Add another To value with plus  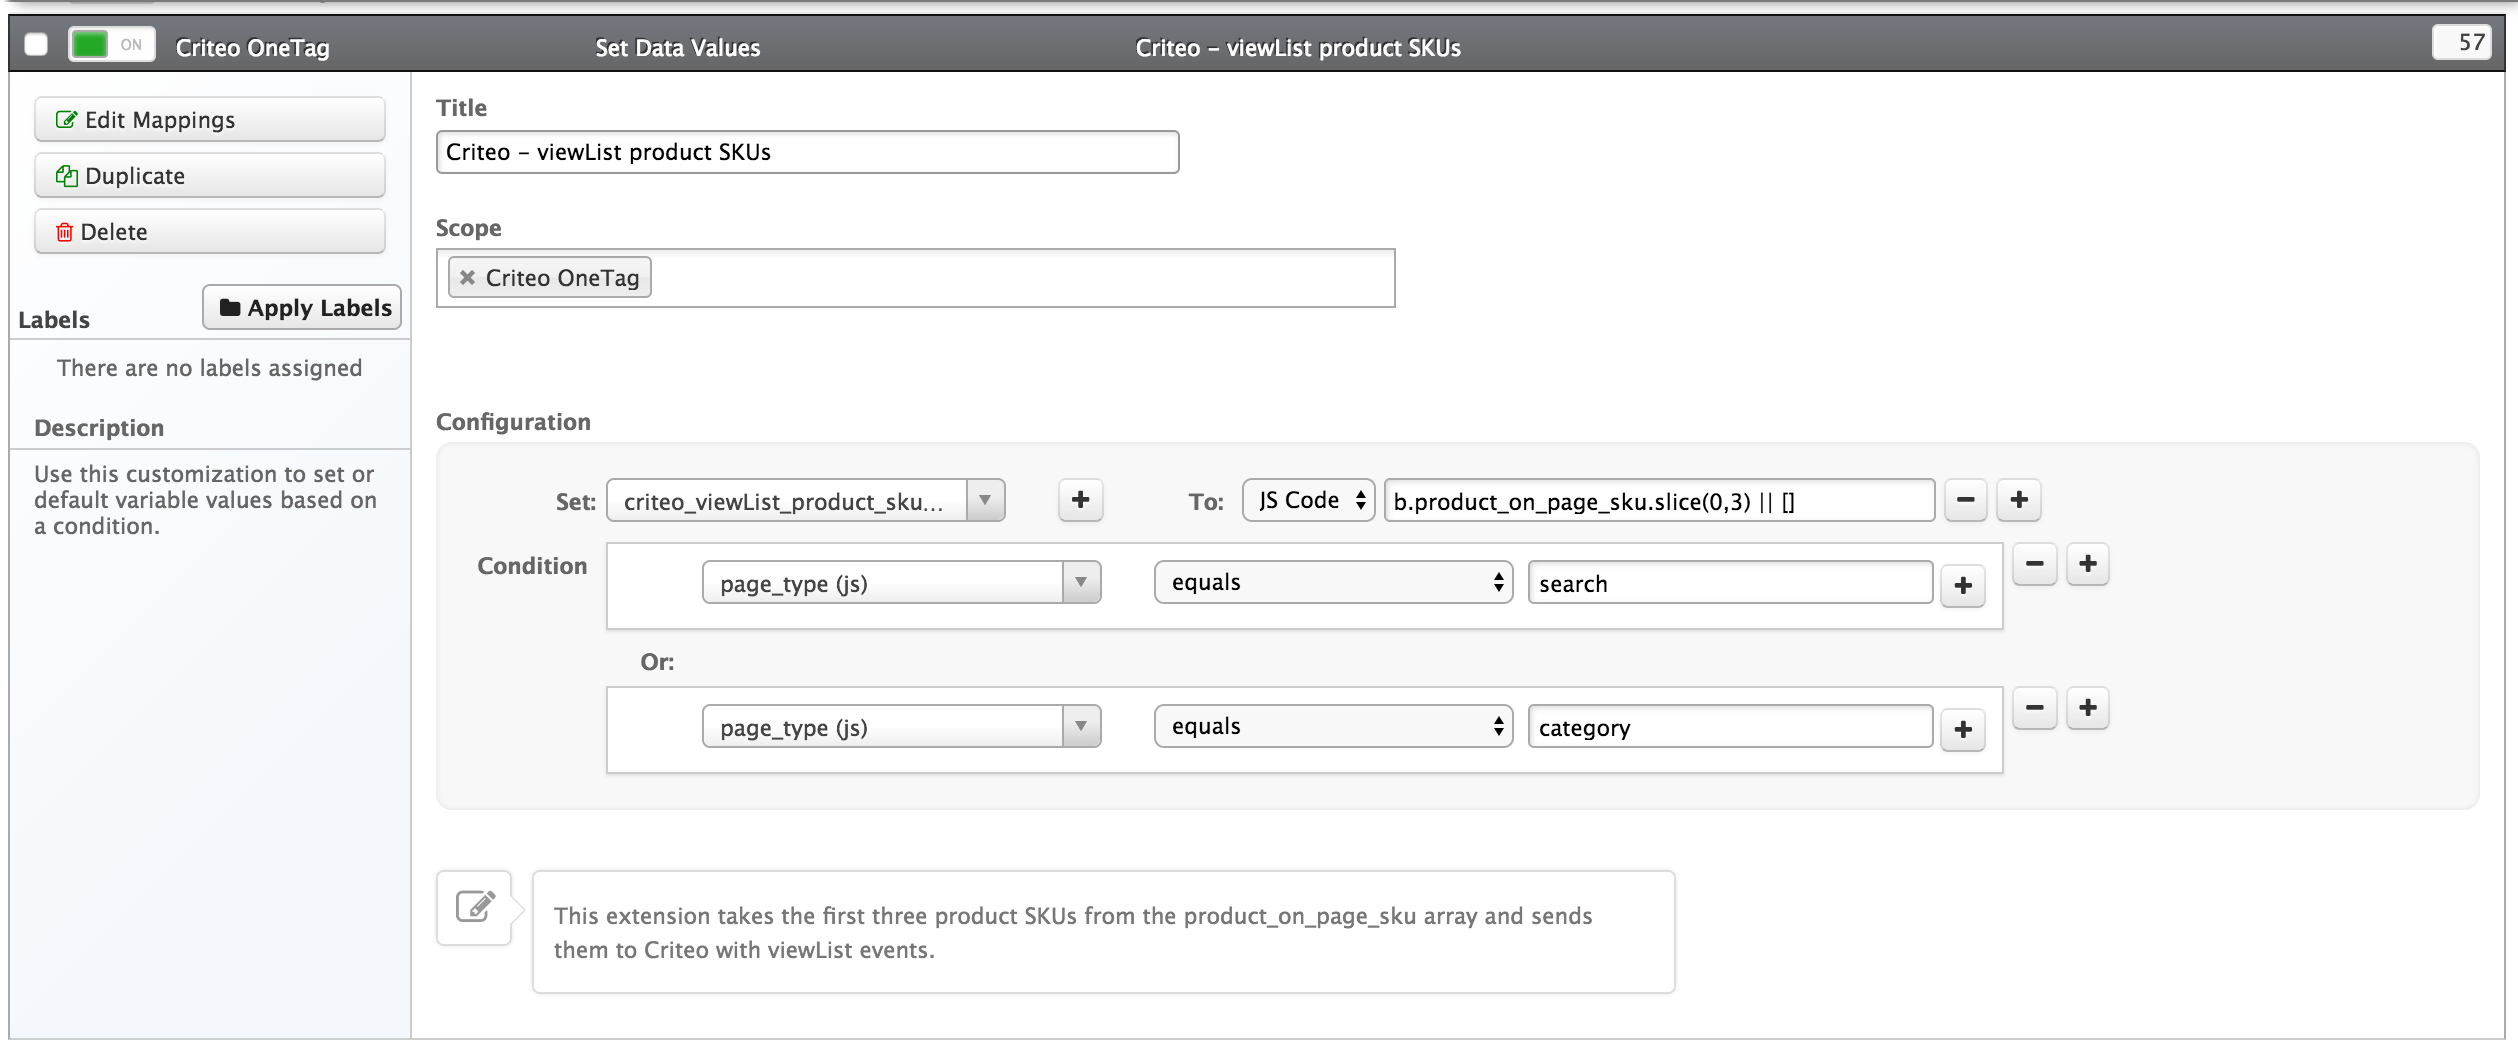click(x=2019, y=500)
